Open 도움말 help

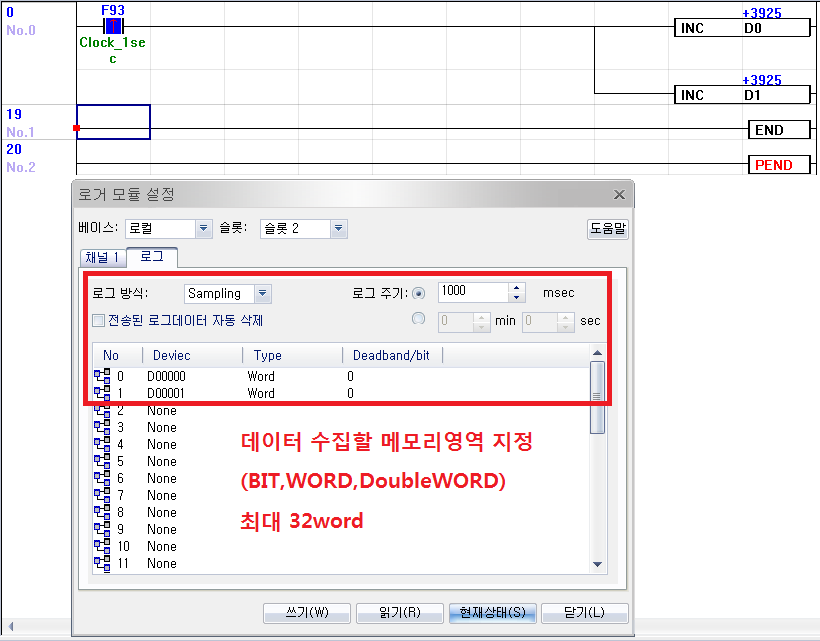(608, 229)
